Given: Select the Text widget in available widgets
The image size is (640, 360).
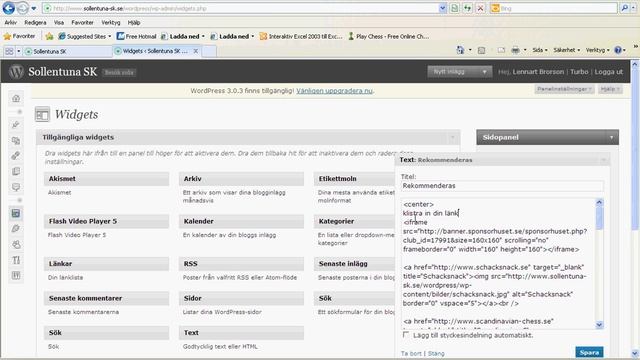Looking at the screenshot, I should 241,333.
